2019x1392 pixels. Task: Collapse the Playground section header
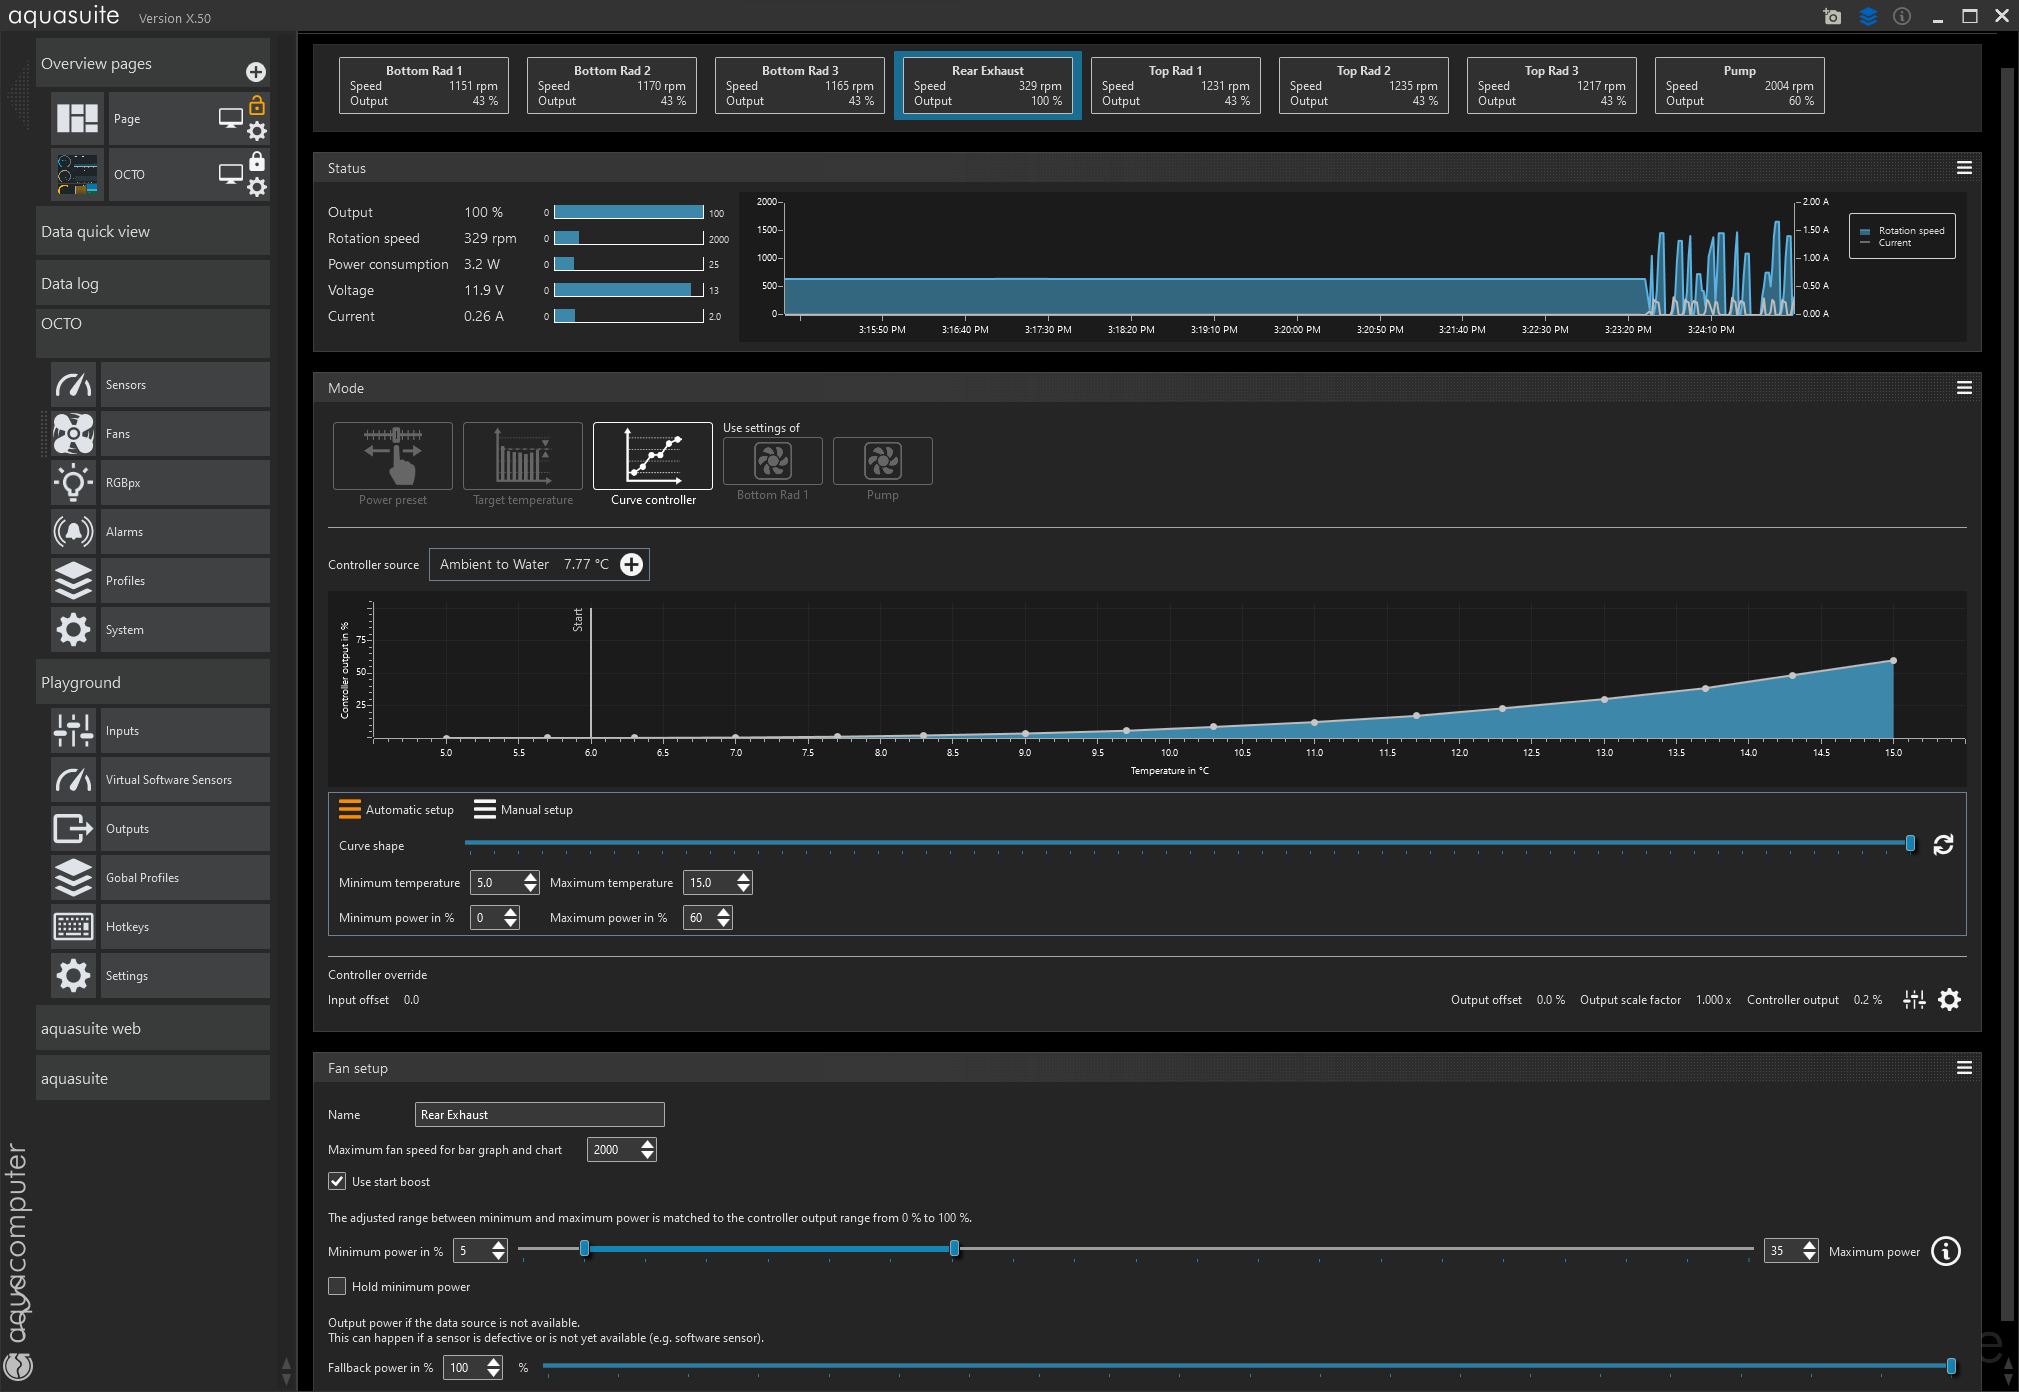point(153,683)
